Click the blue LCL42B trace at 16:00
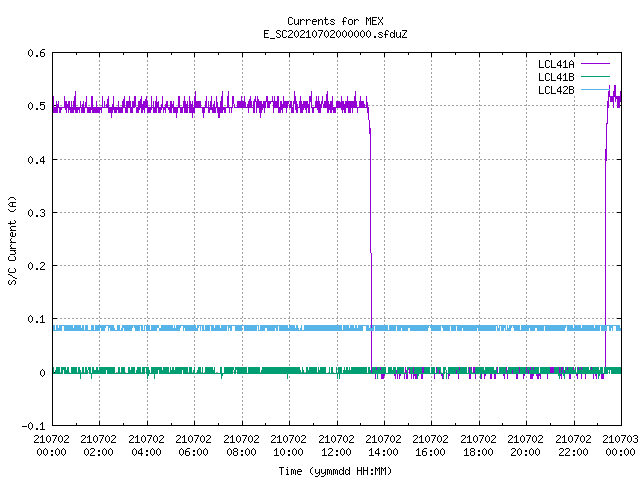Viewport: 640px width, 480px height. pos(431,328)
